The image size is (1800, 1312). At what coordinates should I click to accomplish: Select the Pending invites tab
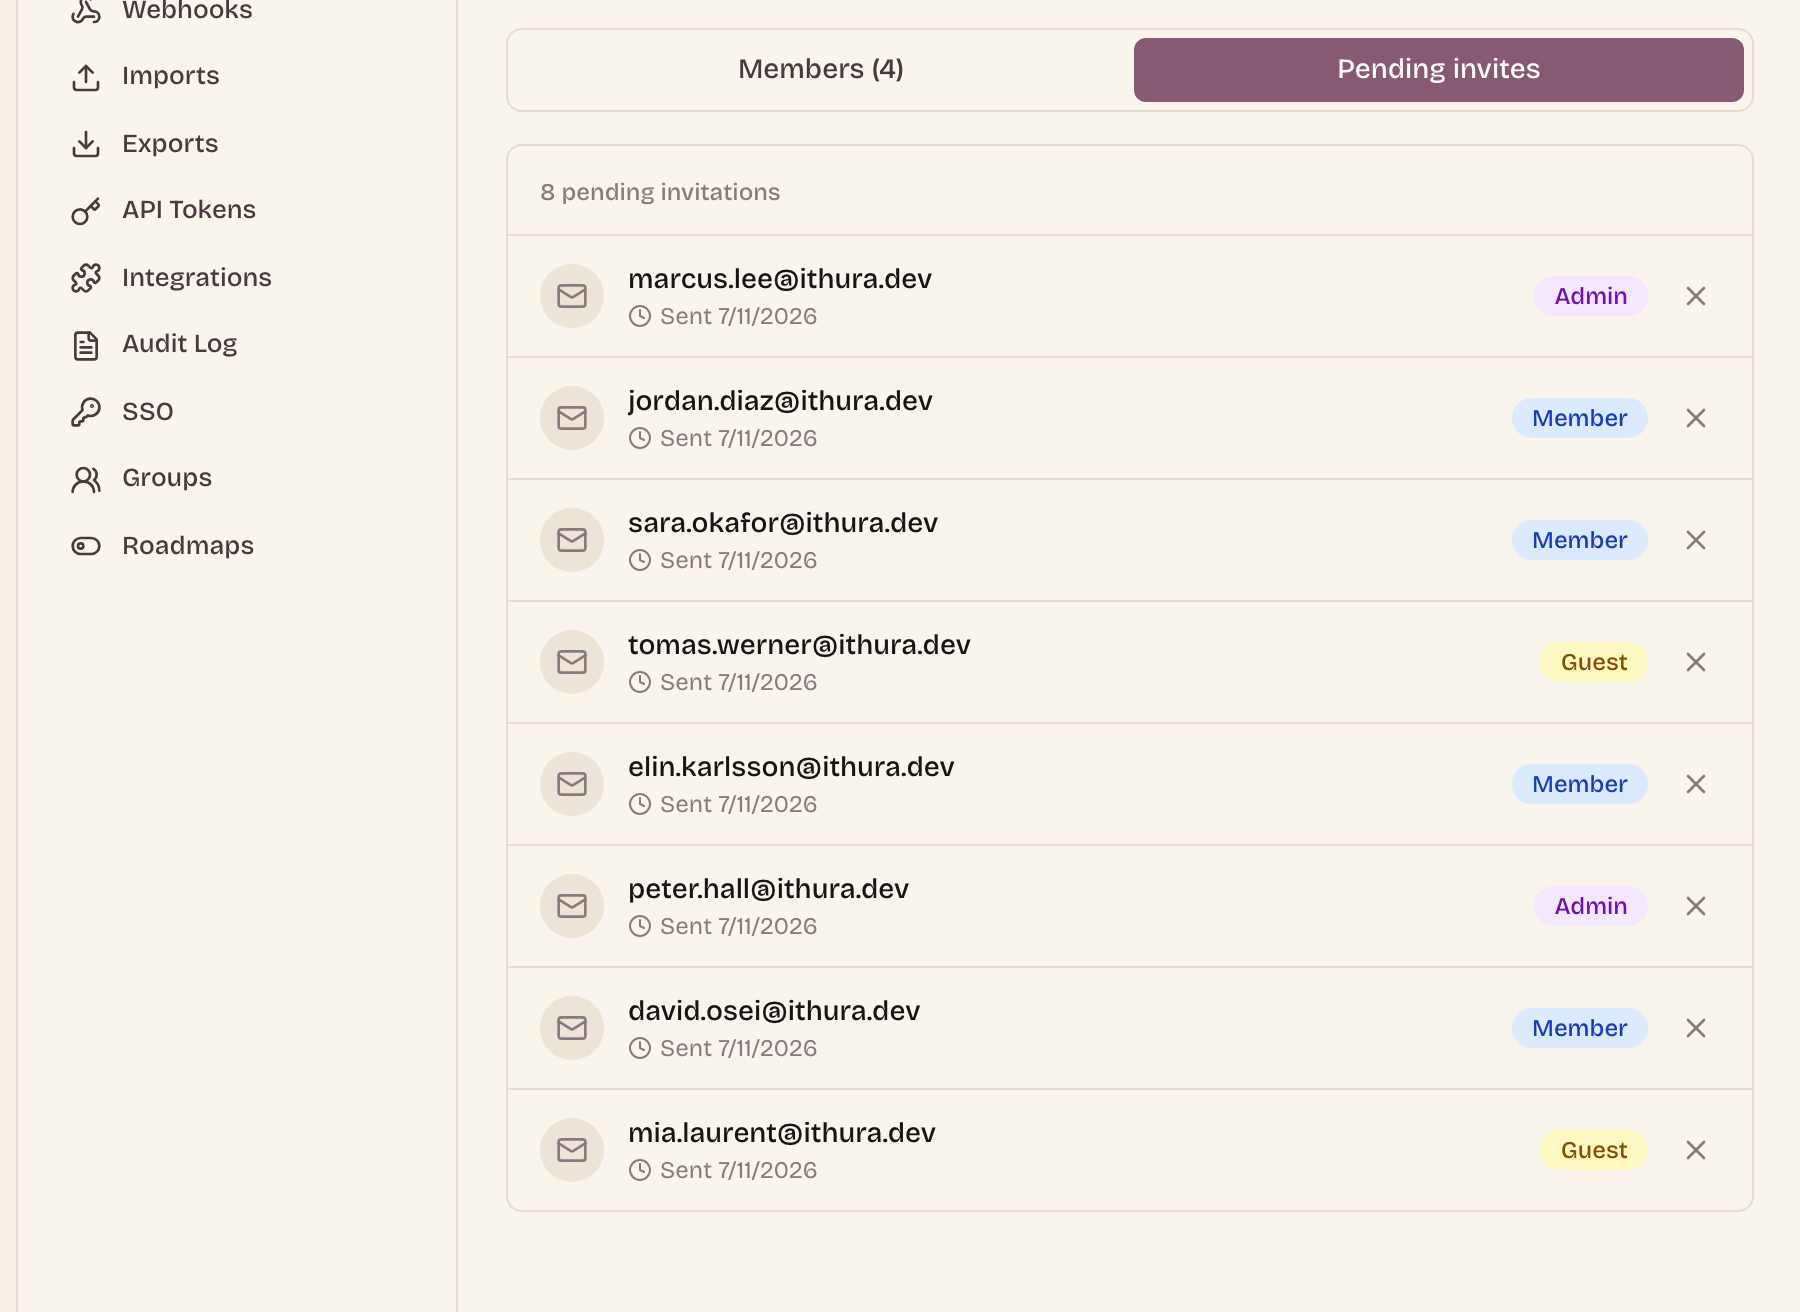point(1439,70)
